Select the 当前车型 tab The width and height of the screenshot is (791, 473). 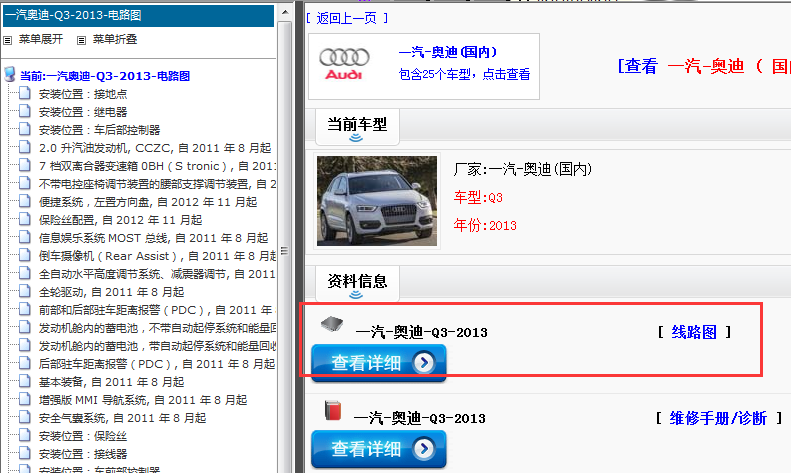point(357,127)
